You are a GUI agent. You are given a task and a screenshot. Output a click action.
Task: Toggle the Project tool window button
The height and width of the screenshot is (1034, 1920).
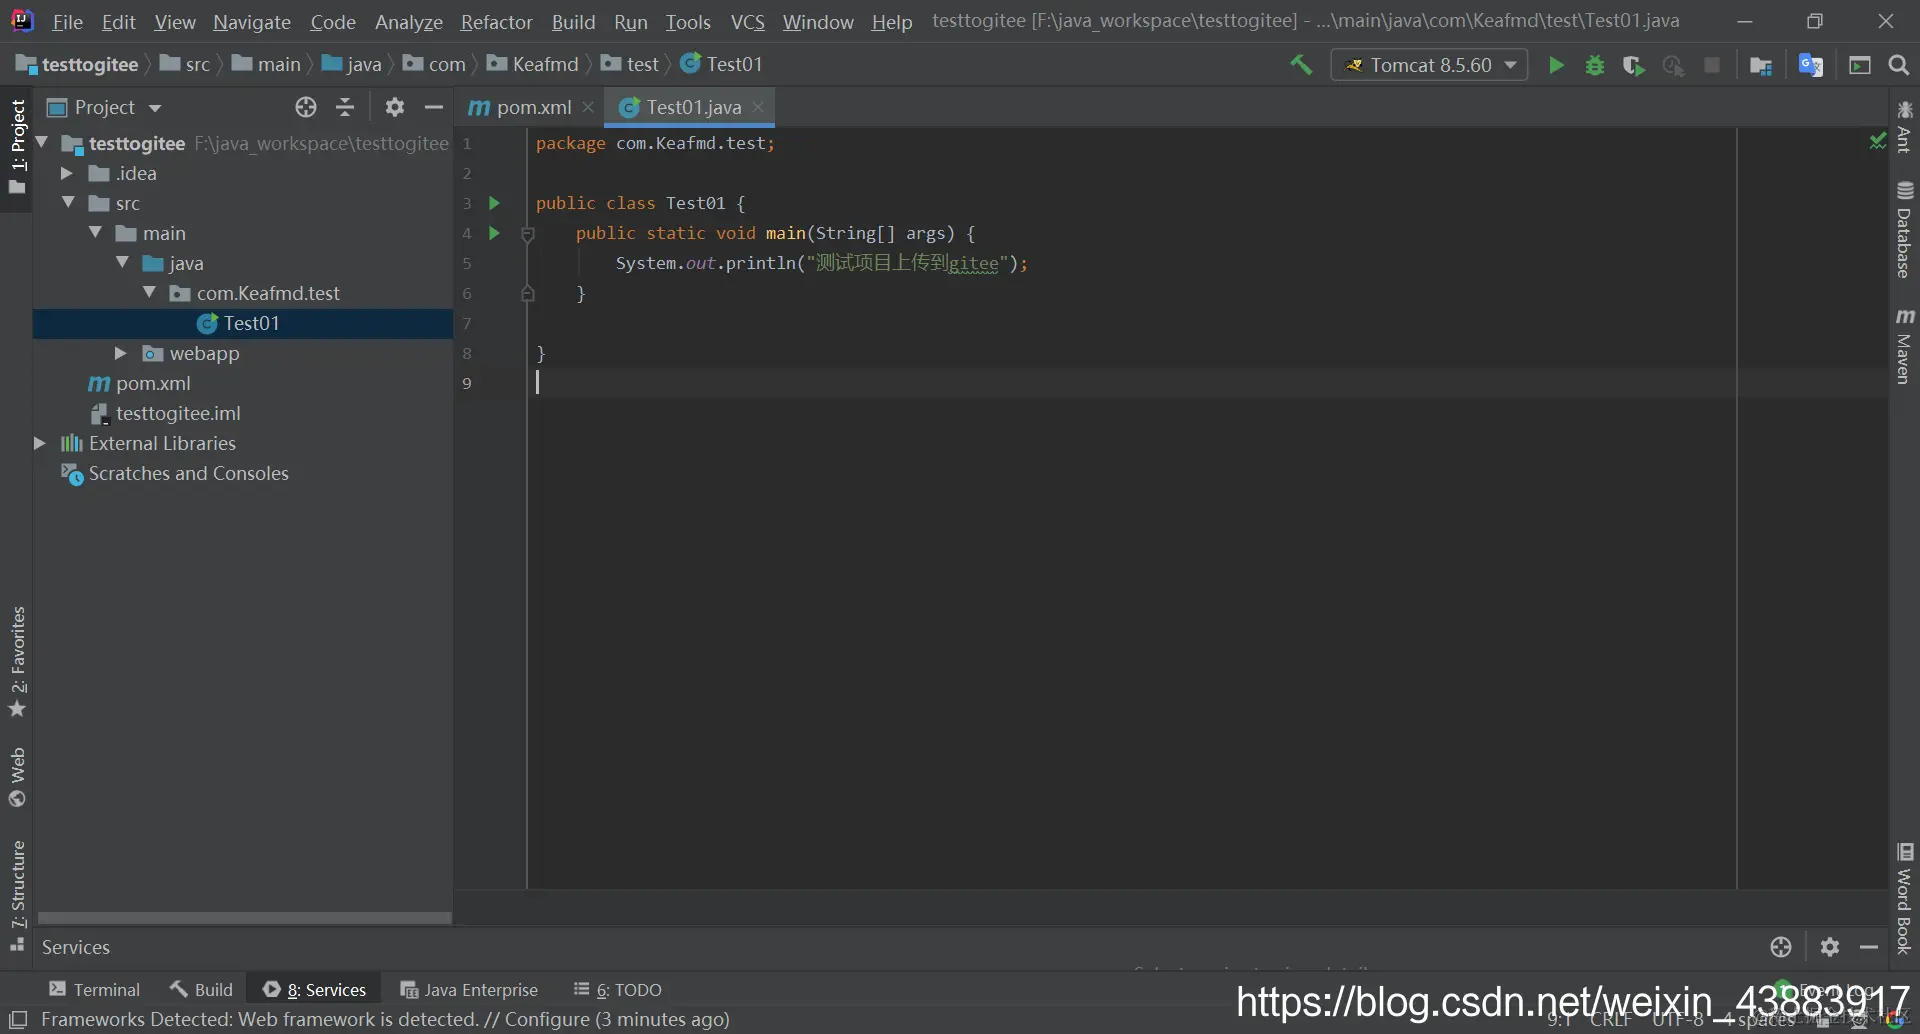point(17,148)
